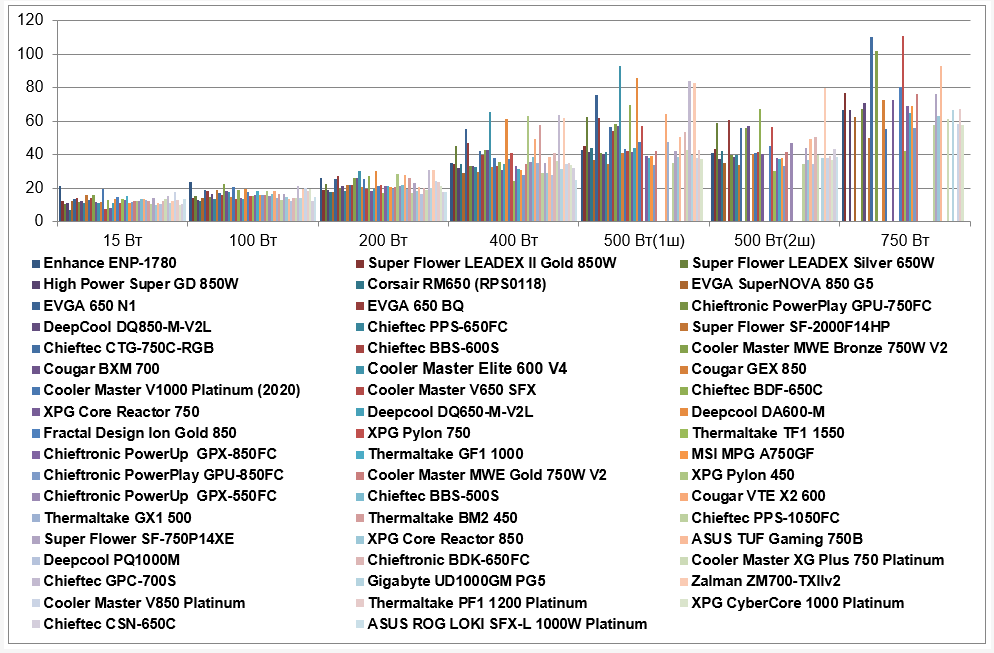Click Super Flower SF-750P14XE legend label

[139, 539]
